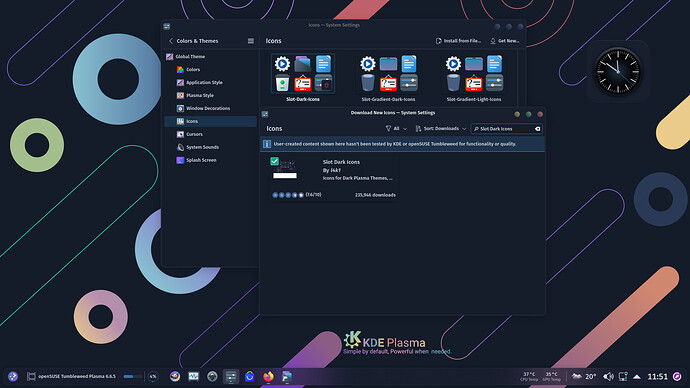This screenshot has width=690, height=388.
Task: Click the 37 °C CPU Temp reading
Action: pos(529,377)
